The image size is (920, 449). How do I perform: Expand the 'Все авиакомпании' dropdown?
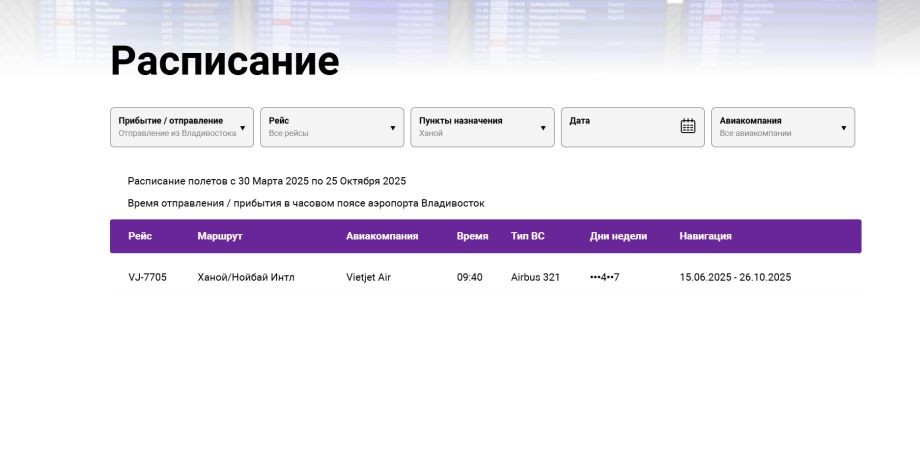pyautogui.click(x=775, y=127)
